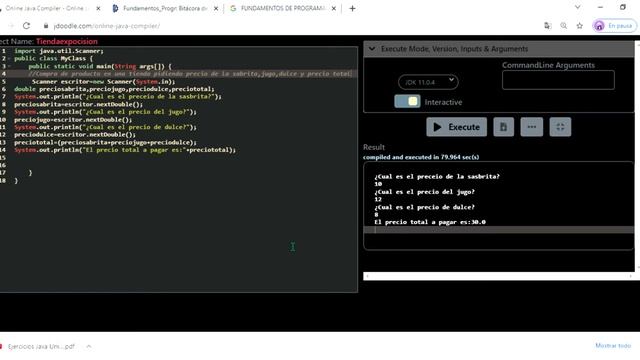Open the three-dots more options button
Image resolution: width=640 pixels, height=360 pixels.
click(x=531, y=127)
